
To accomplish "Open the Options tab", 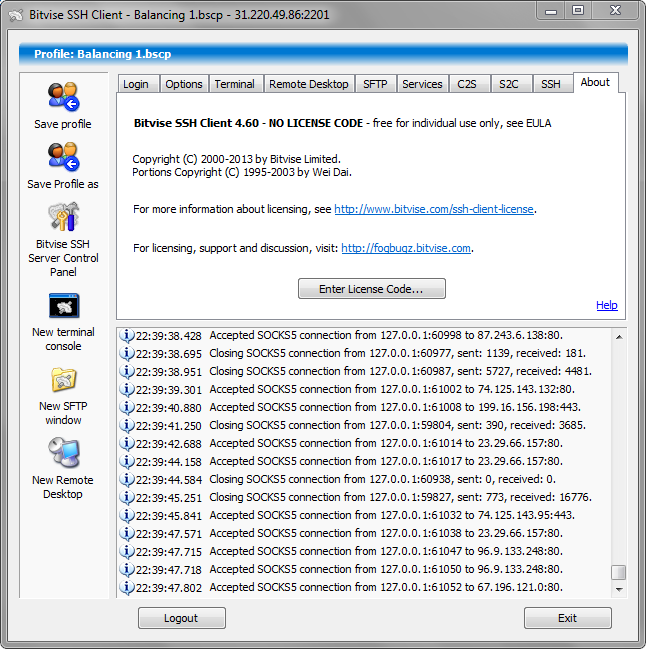I will [184, 84].
